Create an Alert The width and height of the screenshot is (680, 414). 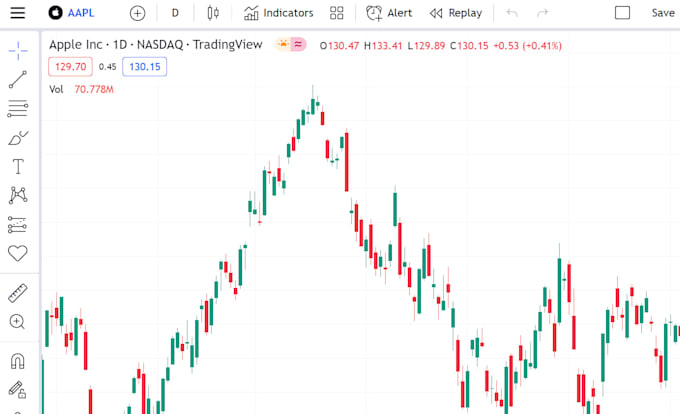point(389,13)
